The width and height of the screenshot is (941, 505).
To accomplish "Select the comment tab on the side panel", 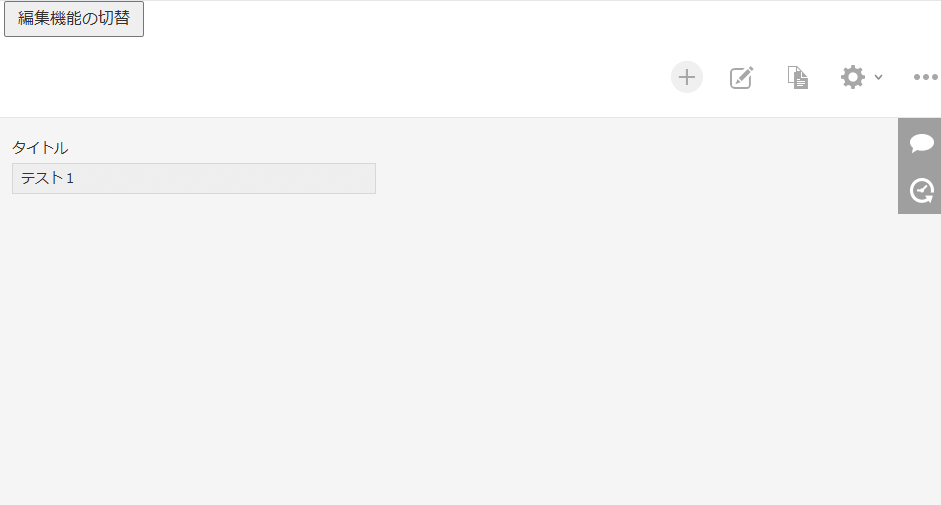I will [x=921, y=143].
